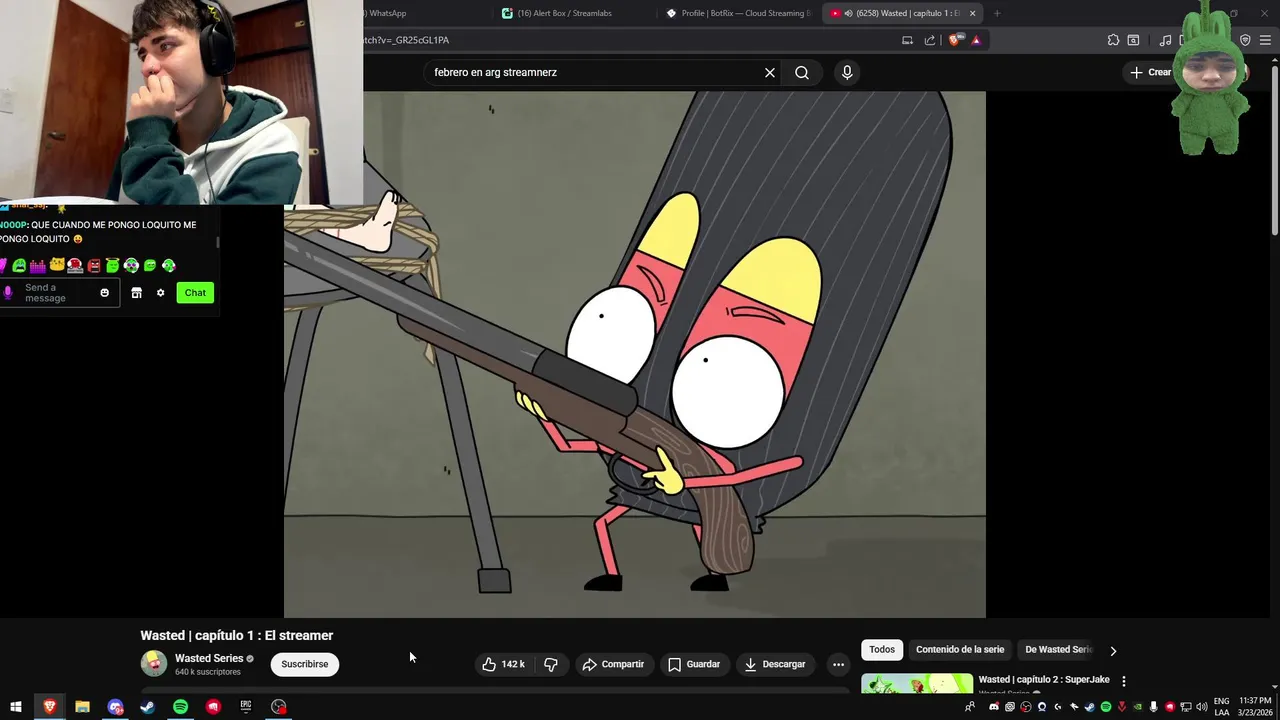Open the Windows Start menu
The image size is (1280, 720).
point(16,707)
